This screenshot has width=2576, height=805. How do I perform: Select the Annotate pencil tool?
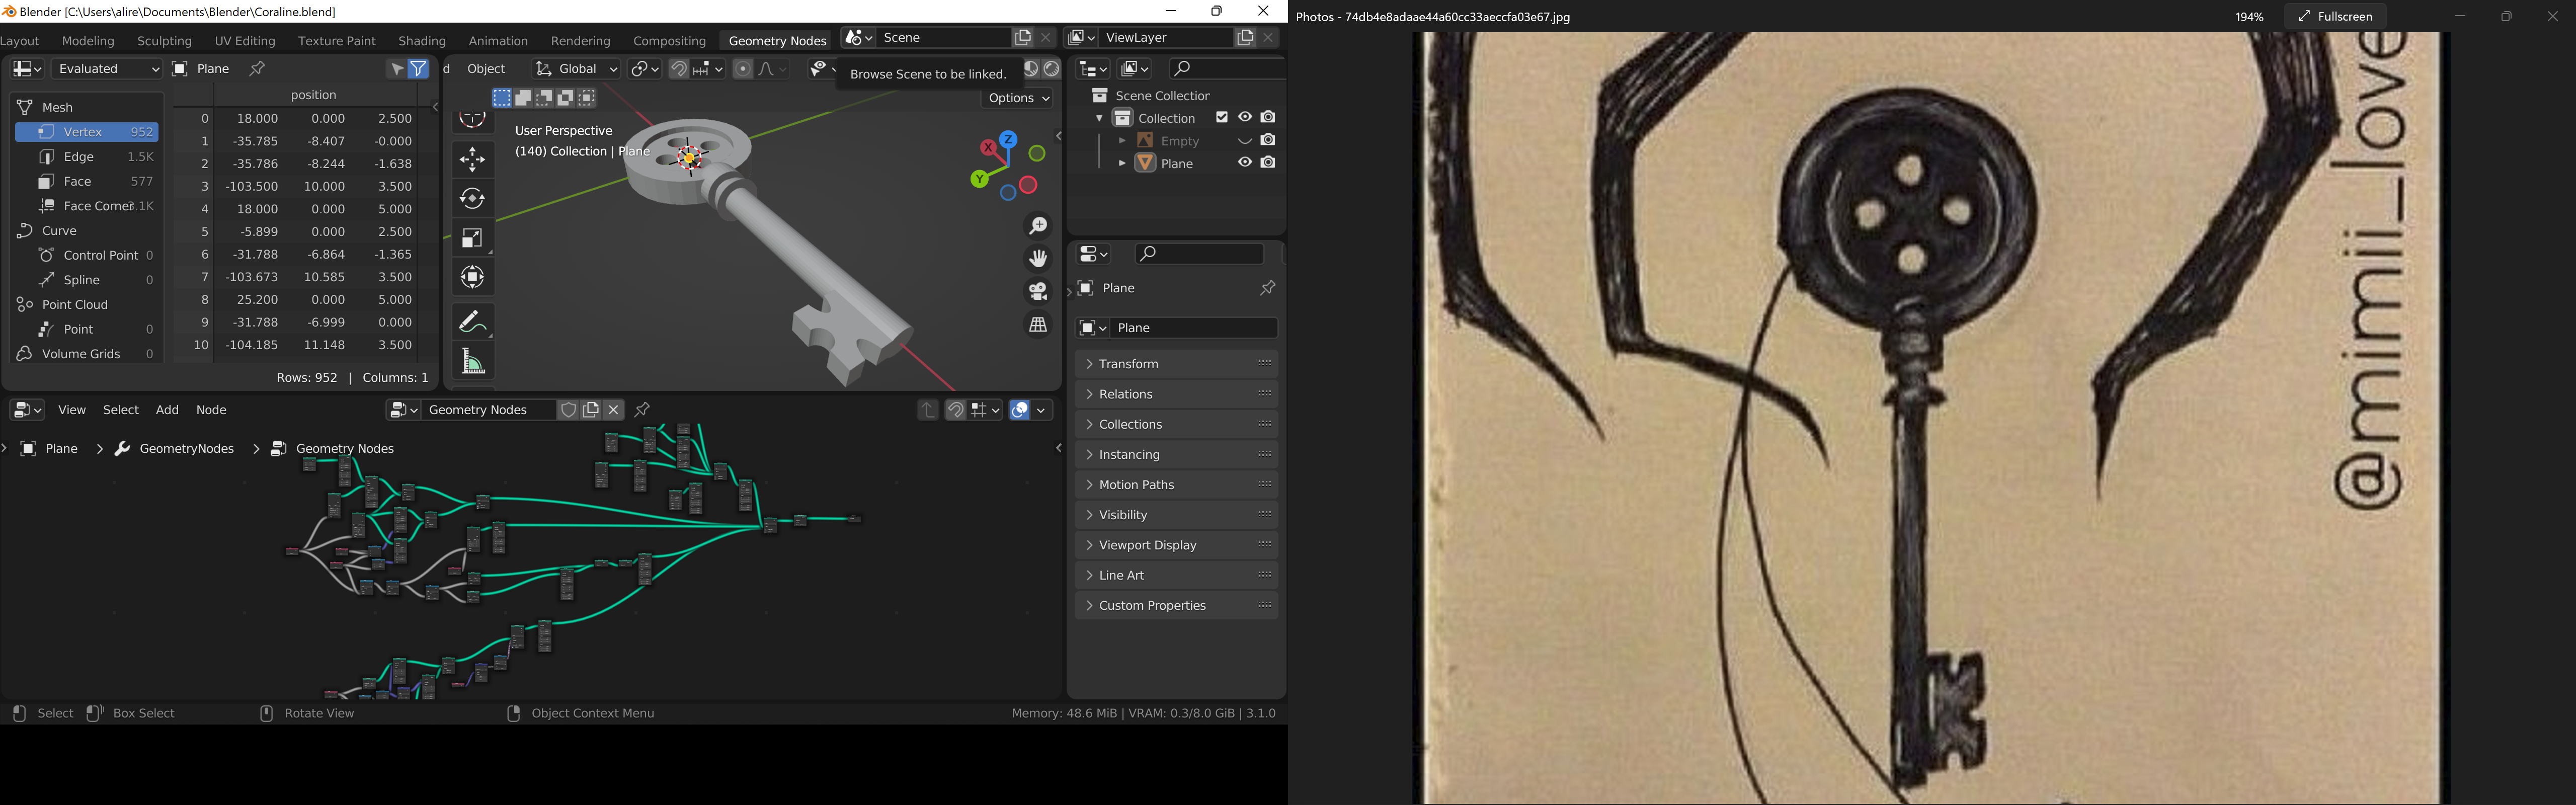click(x=473, y=321)
